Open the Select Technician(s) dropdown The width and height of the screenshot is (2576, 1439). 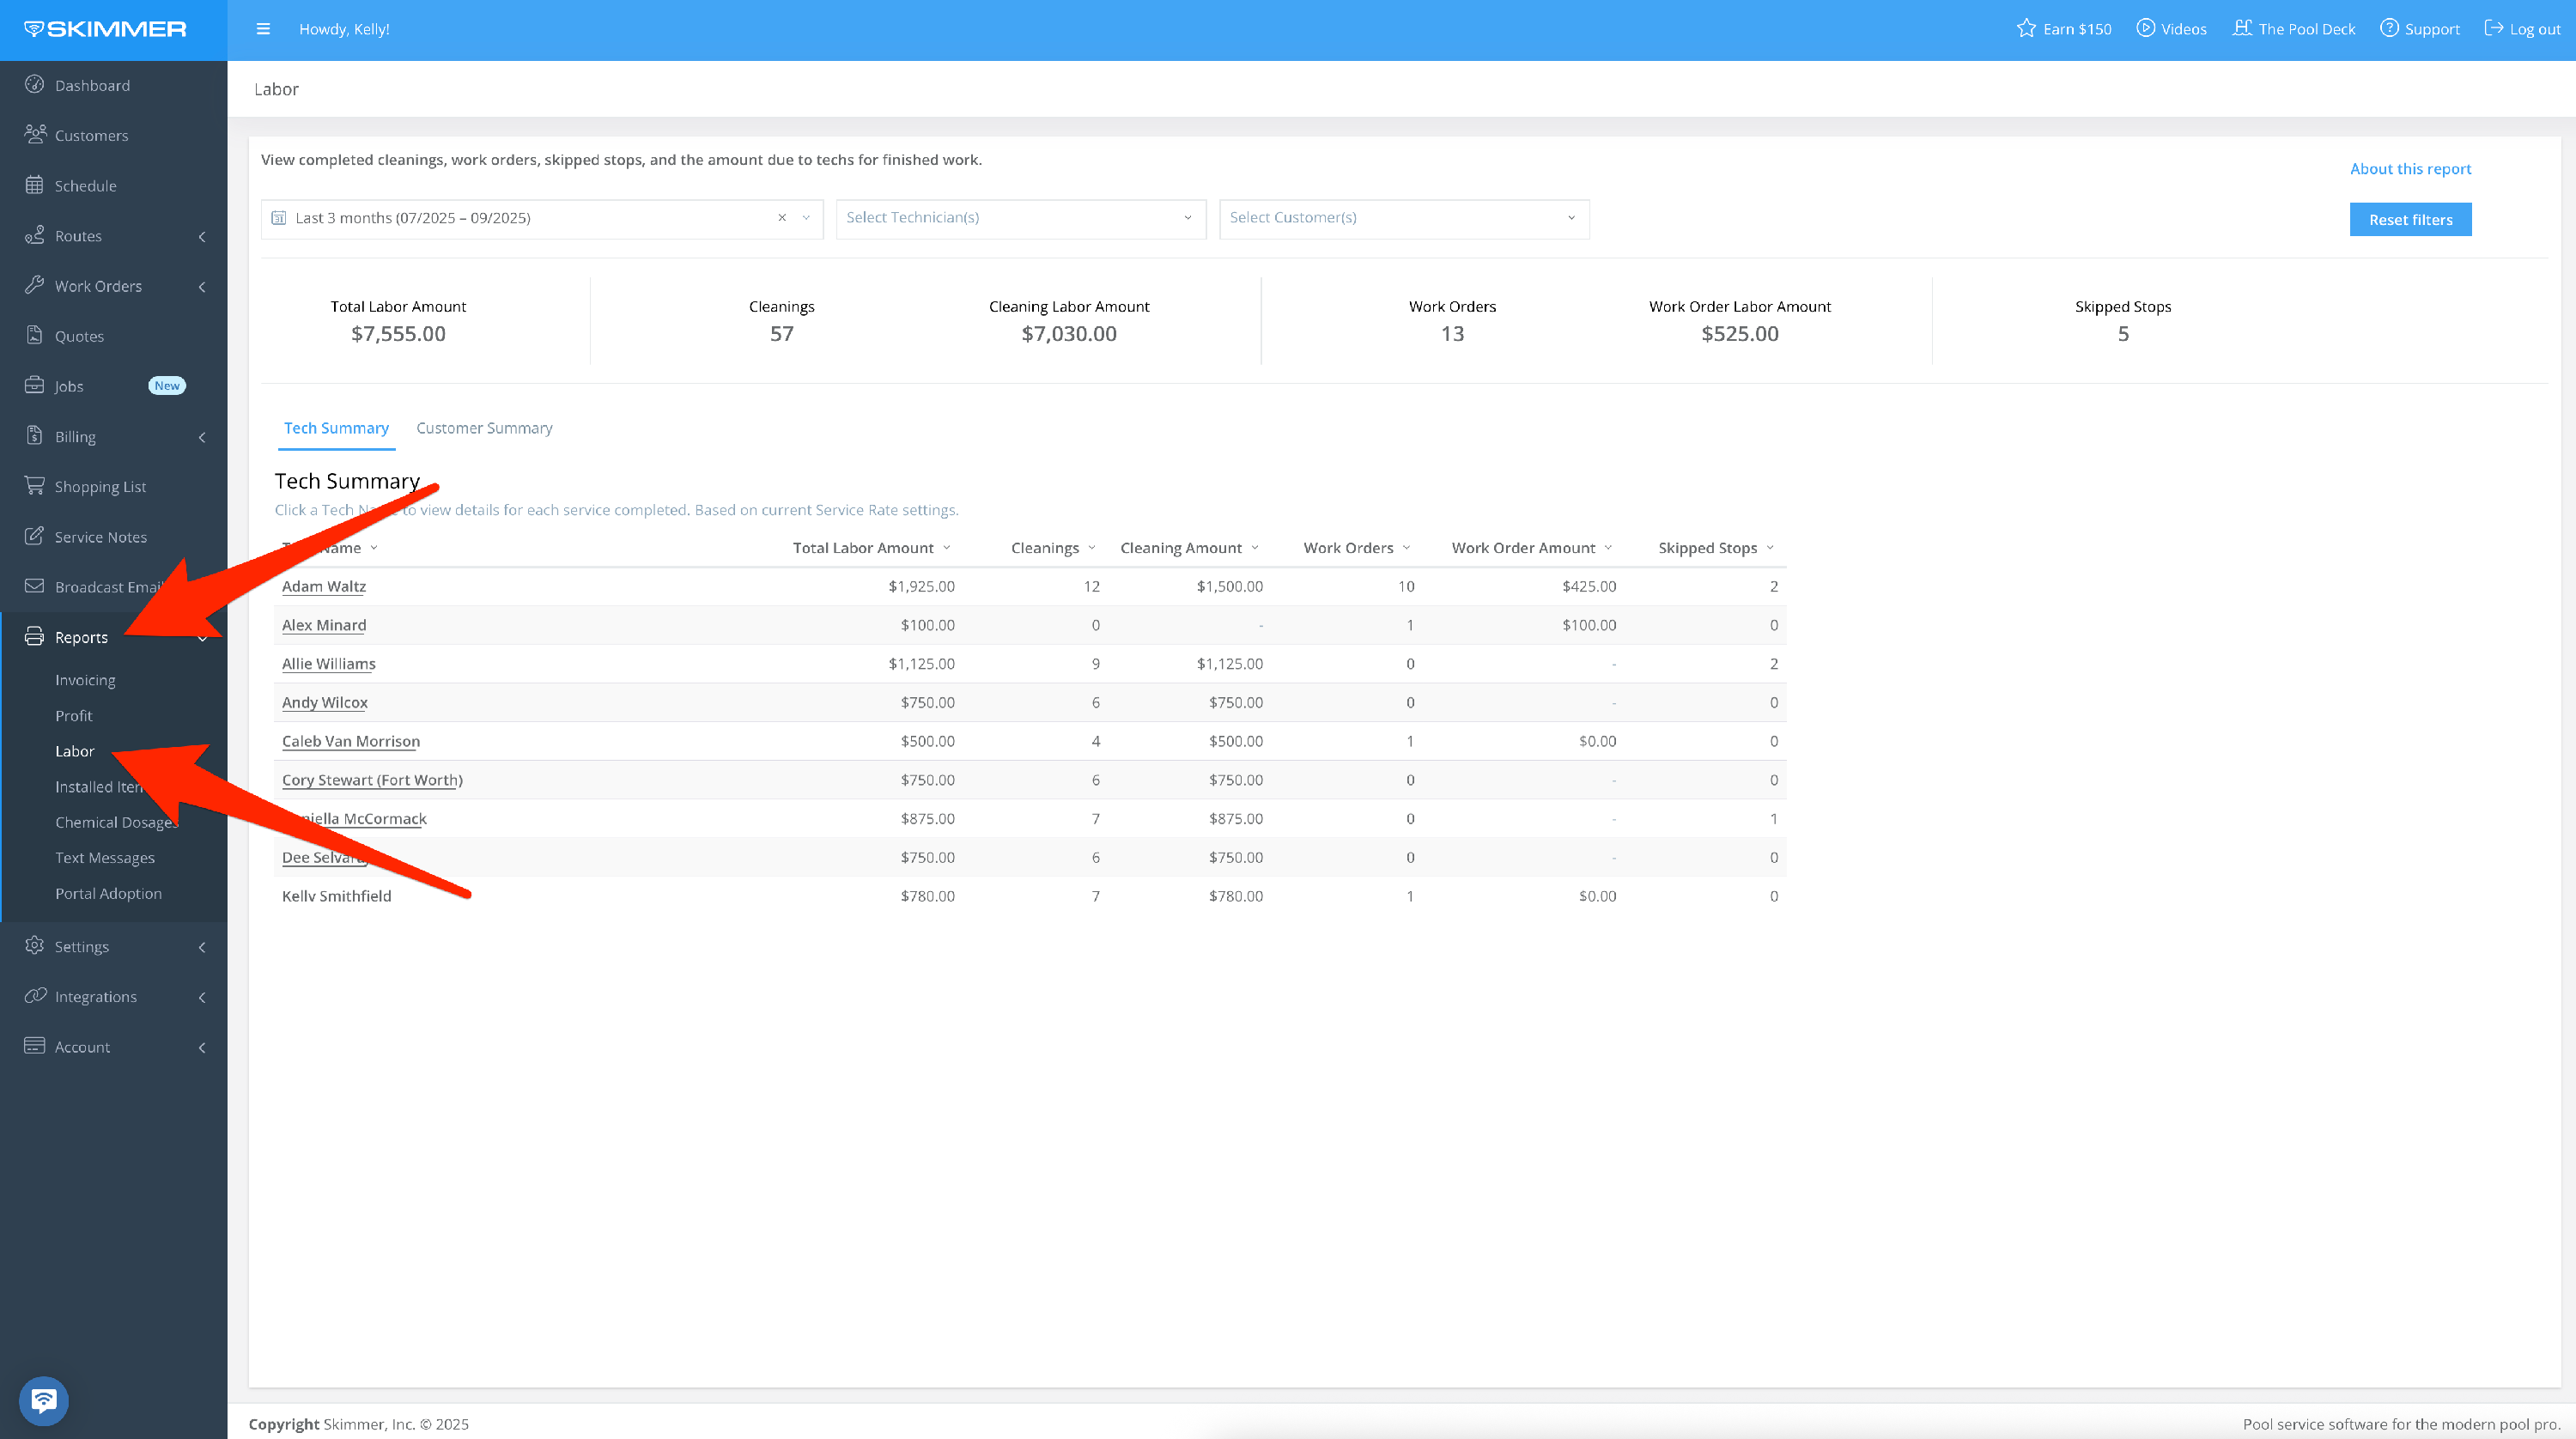(x=1020, y=218)
